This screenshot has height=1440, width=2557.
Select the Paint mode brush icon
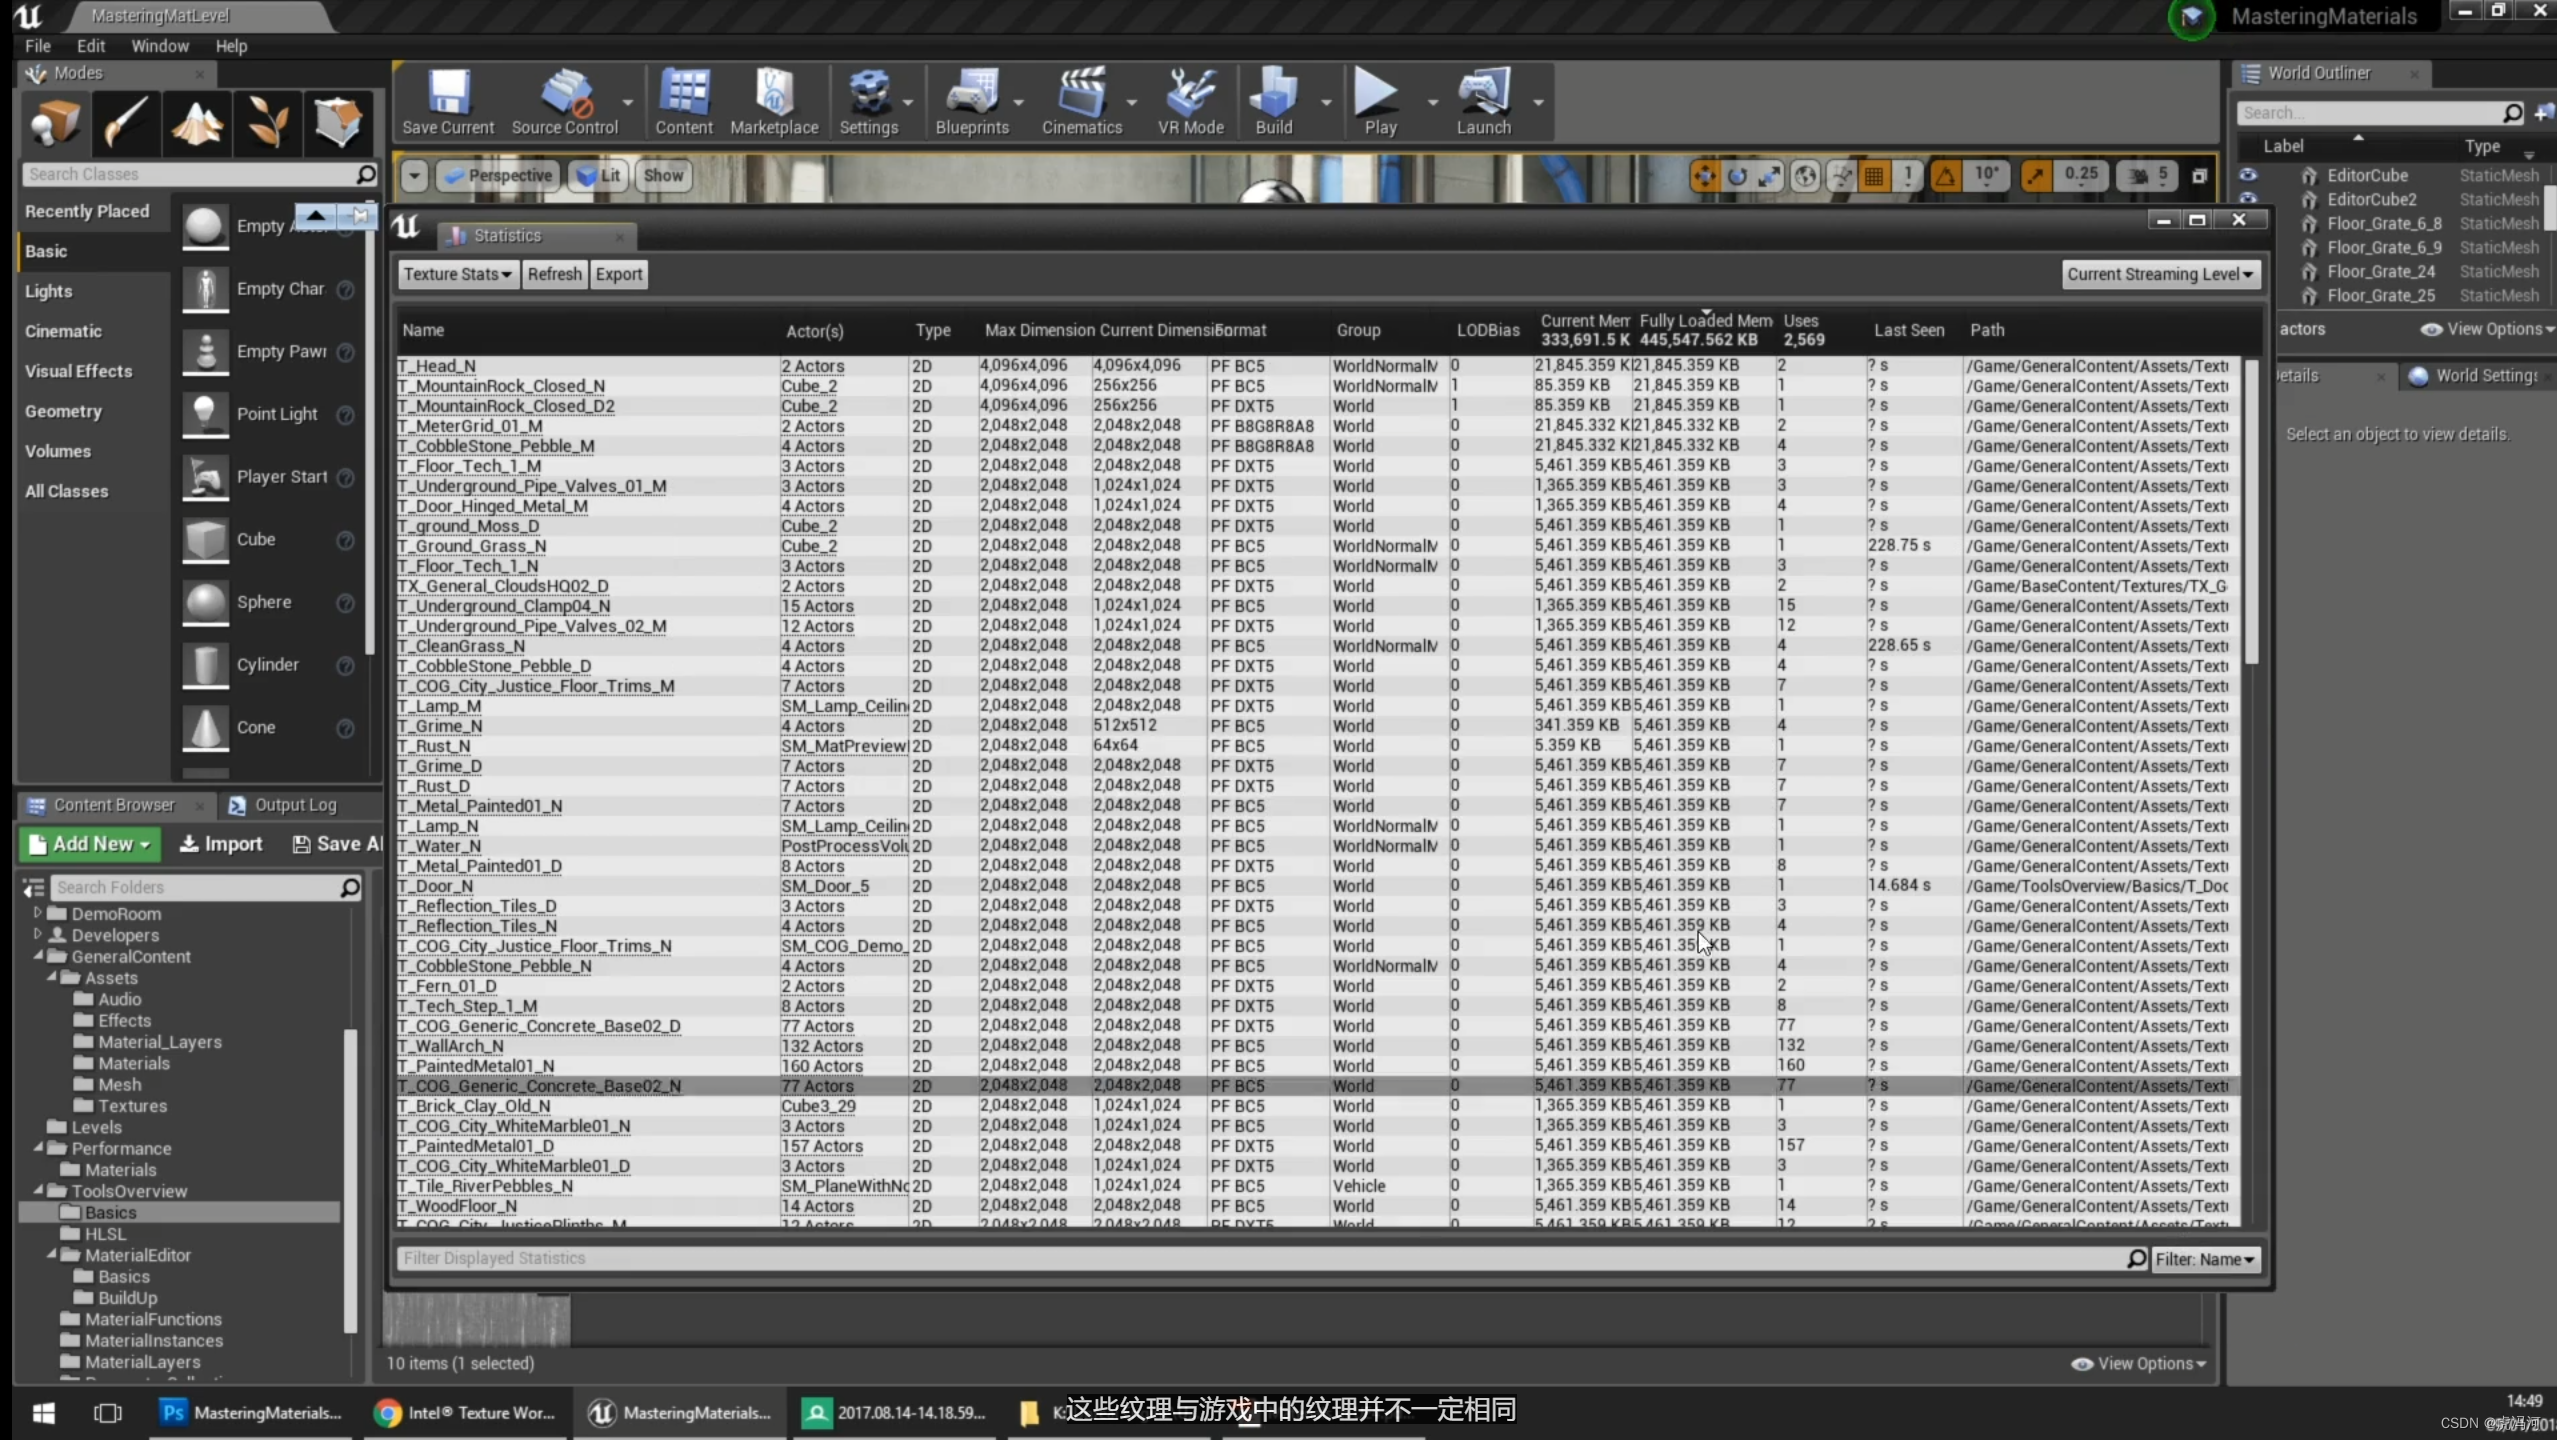(126, 123)
